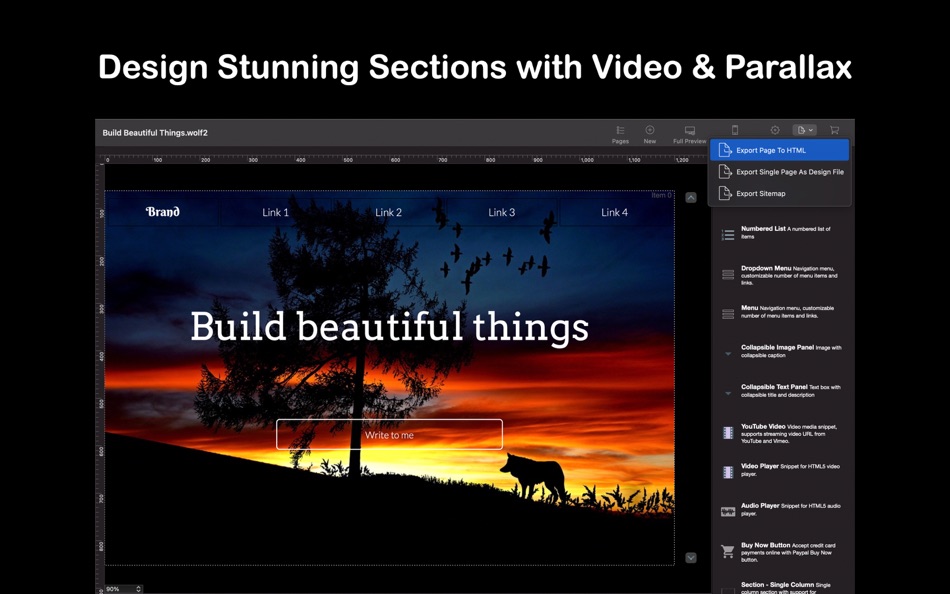Image resolution: width=950 pixels, height=594 pixels.
Task: Click Link 2 in the canvas navigation
Action: (x=388, y=212)
